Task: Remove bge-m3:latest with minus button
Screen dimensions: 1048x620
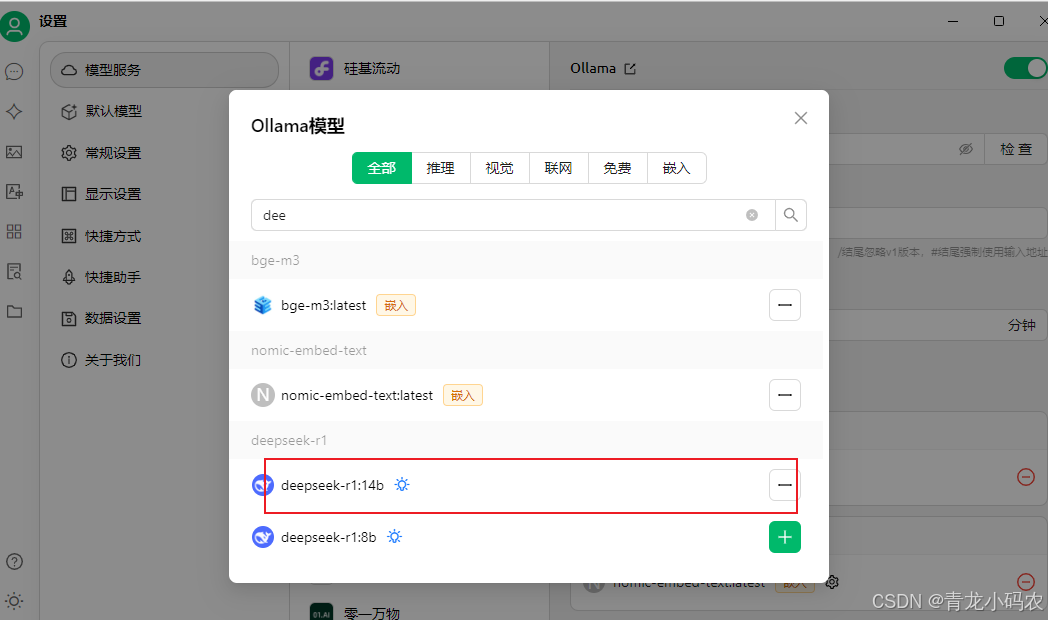Action: [785, 305]
